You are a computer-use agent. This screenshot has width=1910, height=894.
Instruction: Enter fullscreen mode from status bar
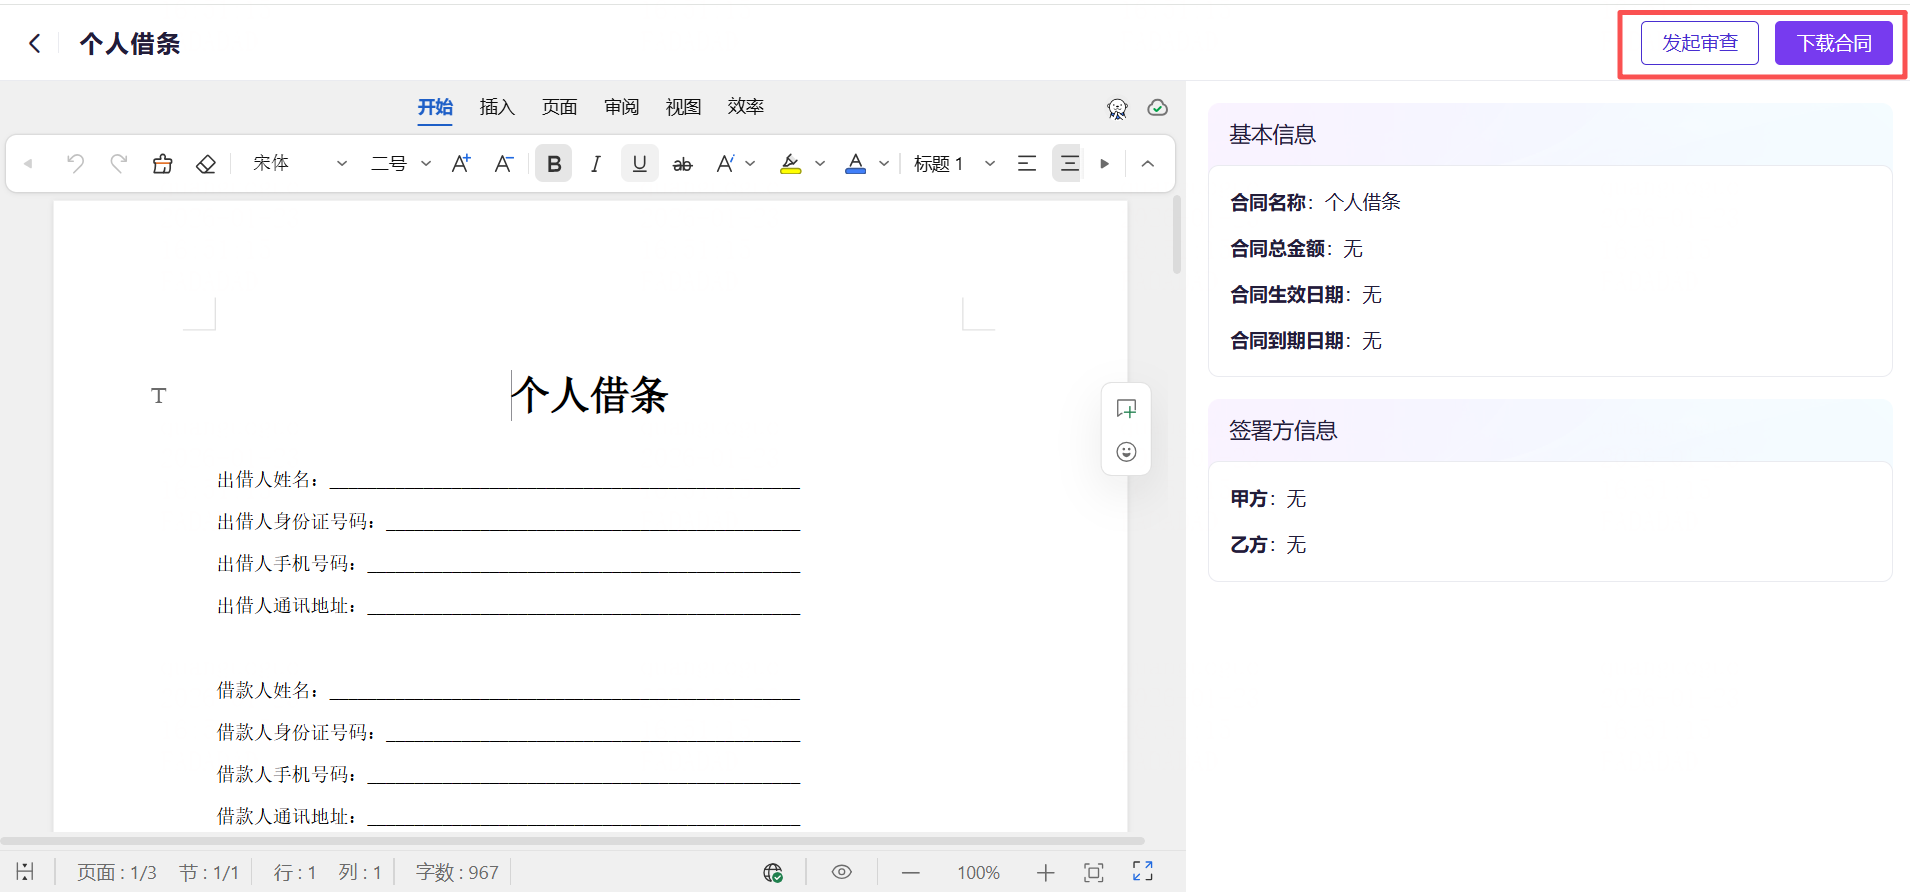click(x=1142, y=872)
